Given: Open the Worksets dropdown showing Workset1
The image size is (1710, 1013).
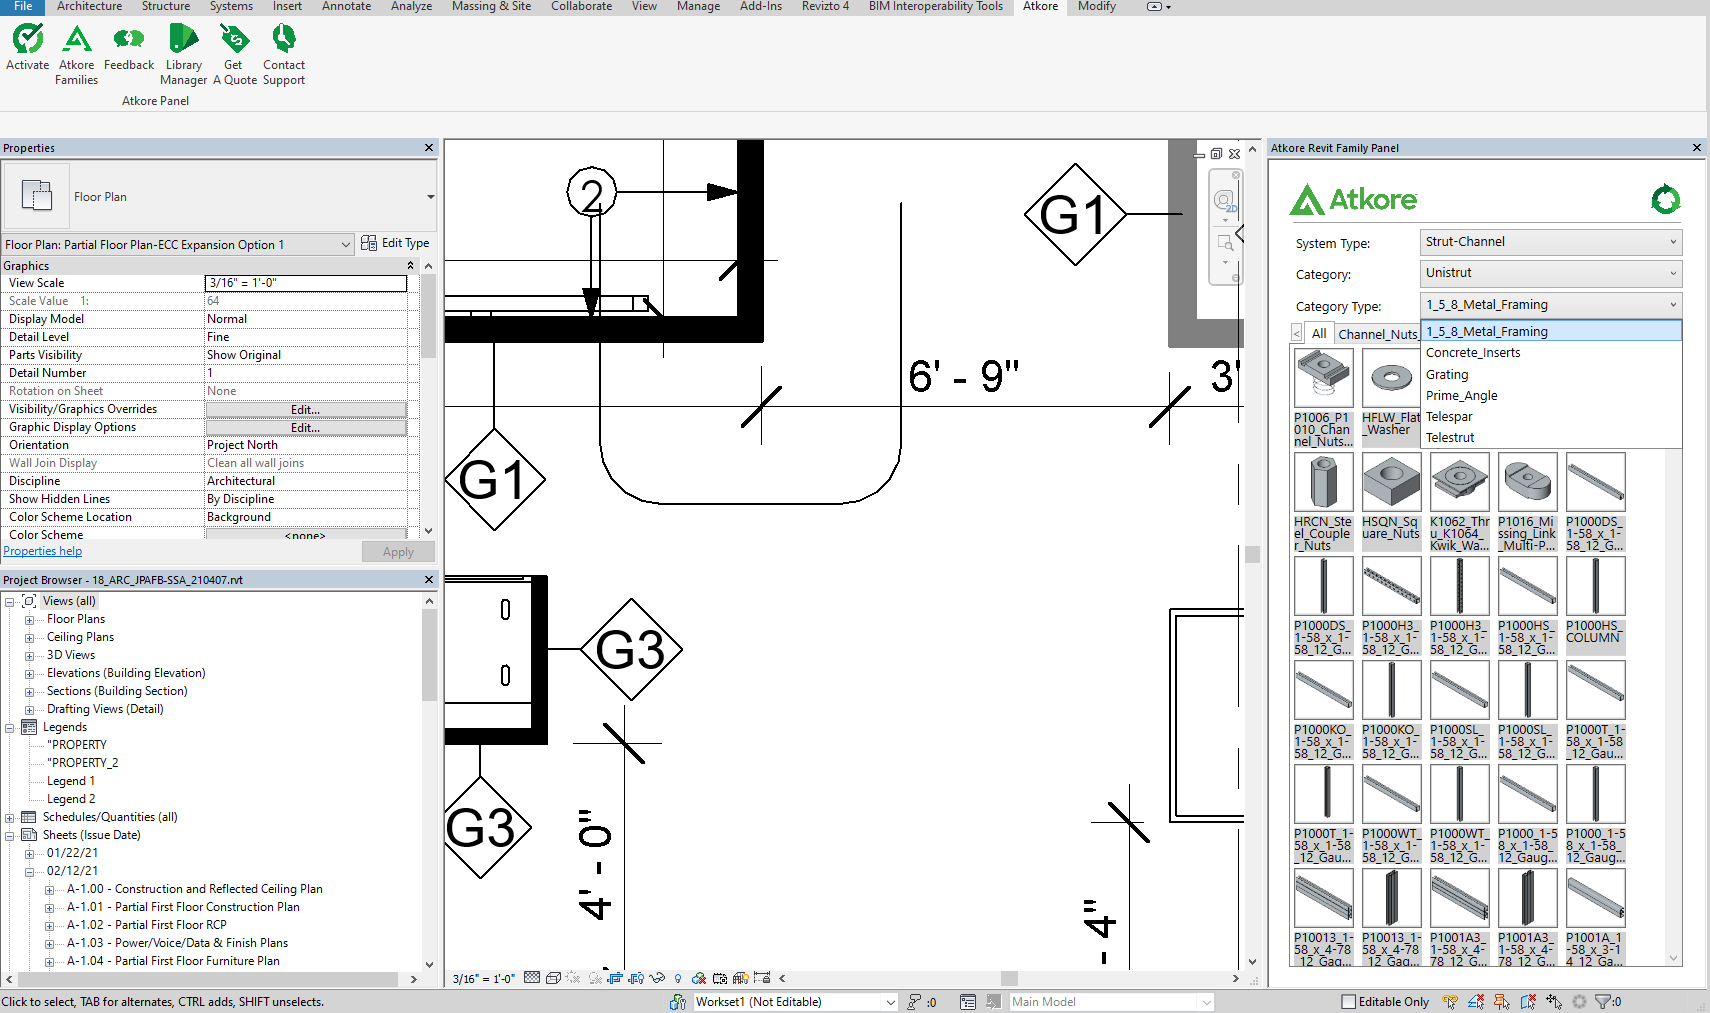Looking at the screenshot, I should click(x=888, y=1001).
